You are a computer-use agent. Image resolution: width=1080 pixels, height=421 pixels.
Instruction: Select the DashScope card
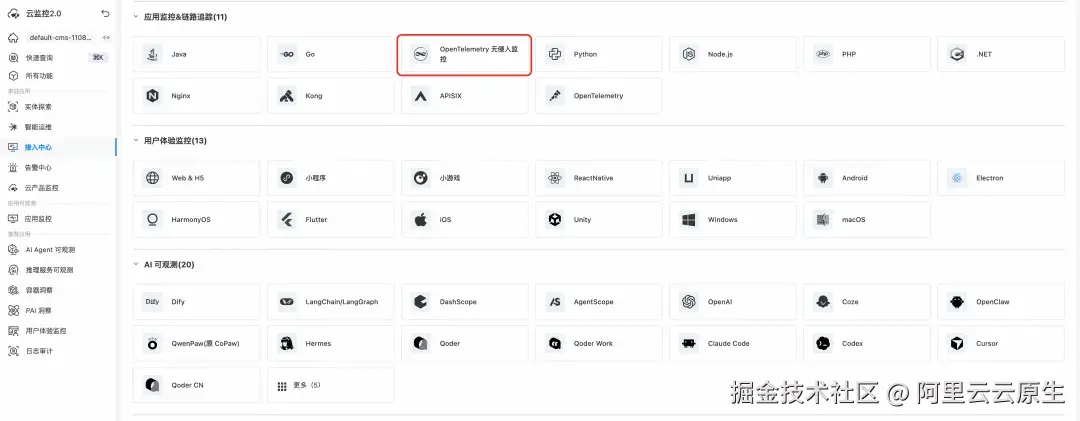465,302
